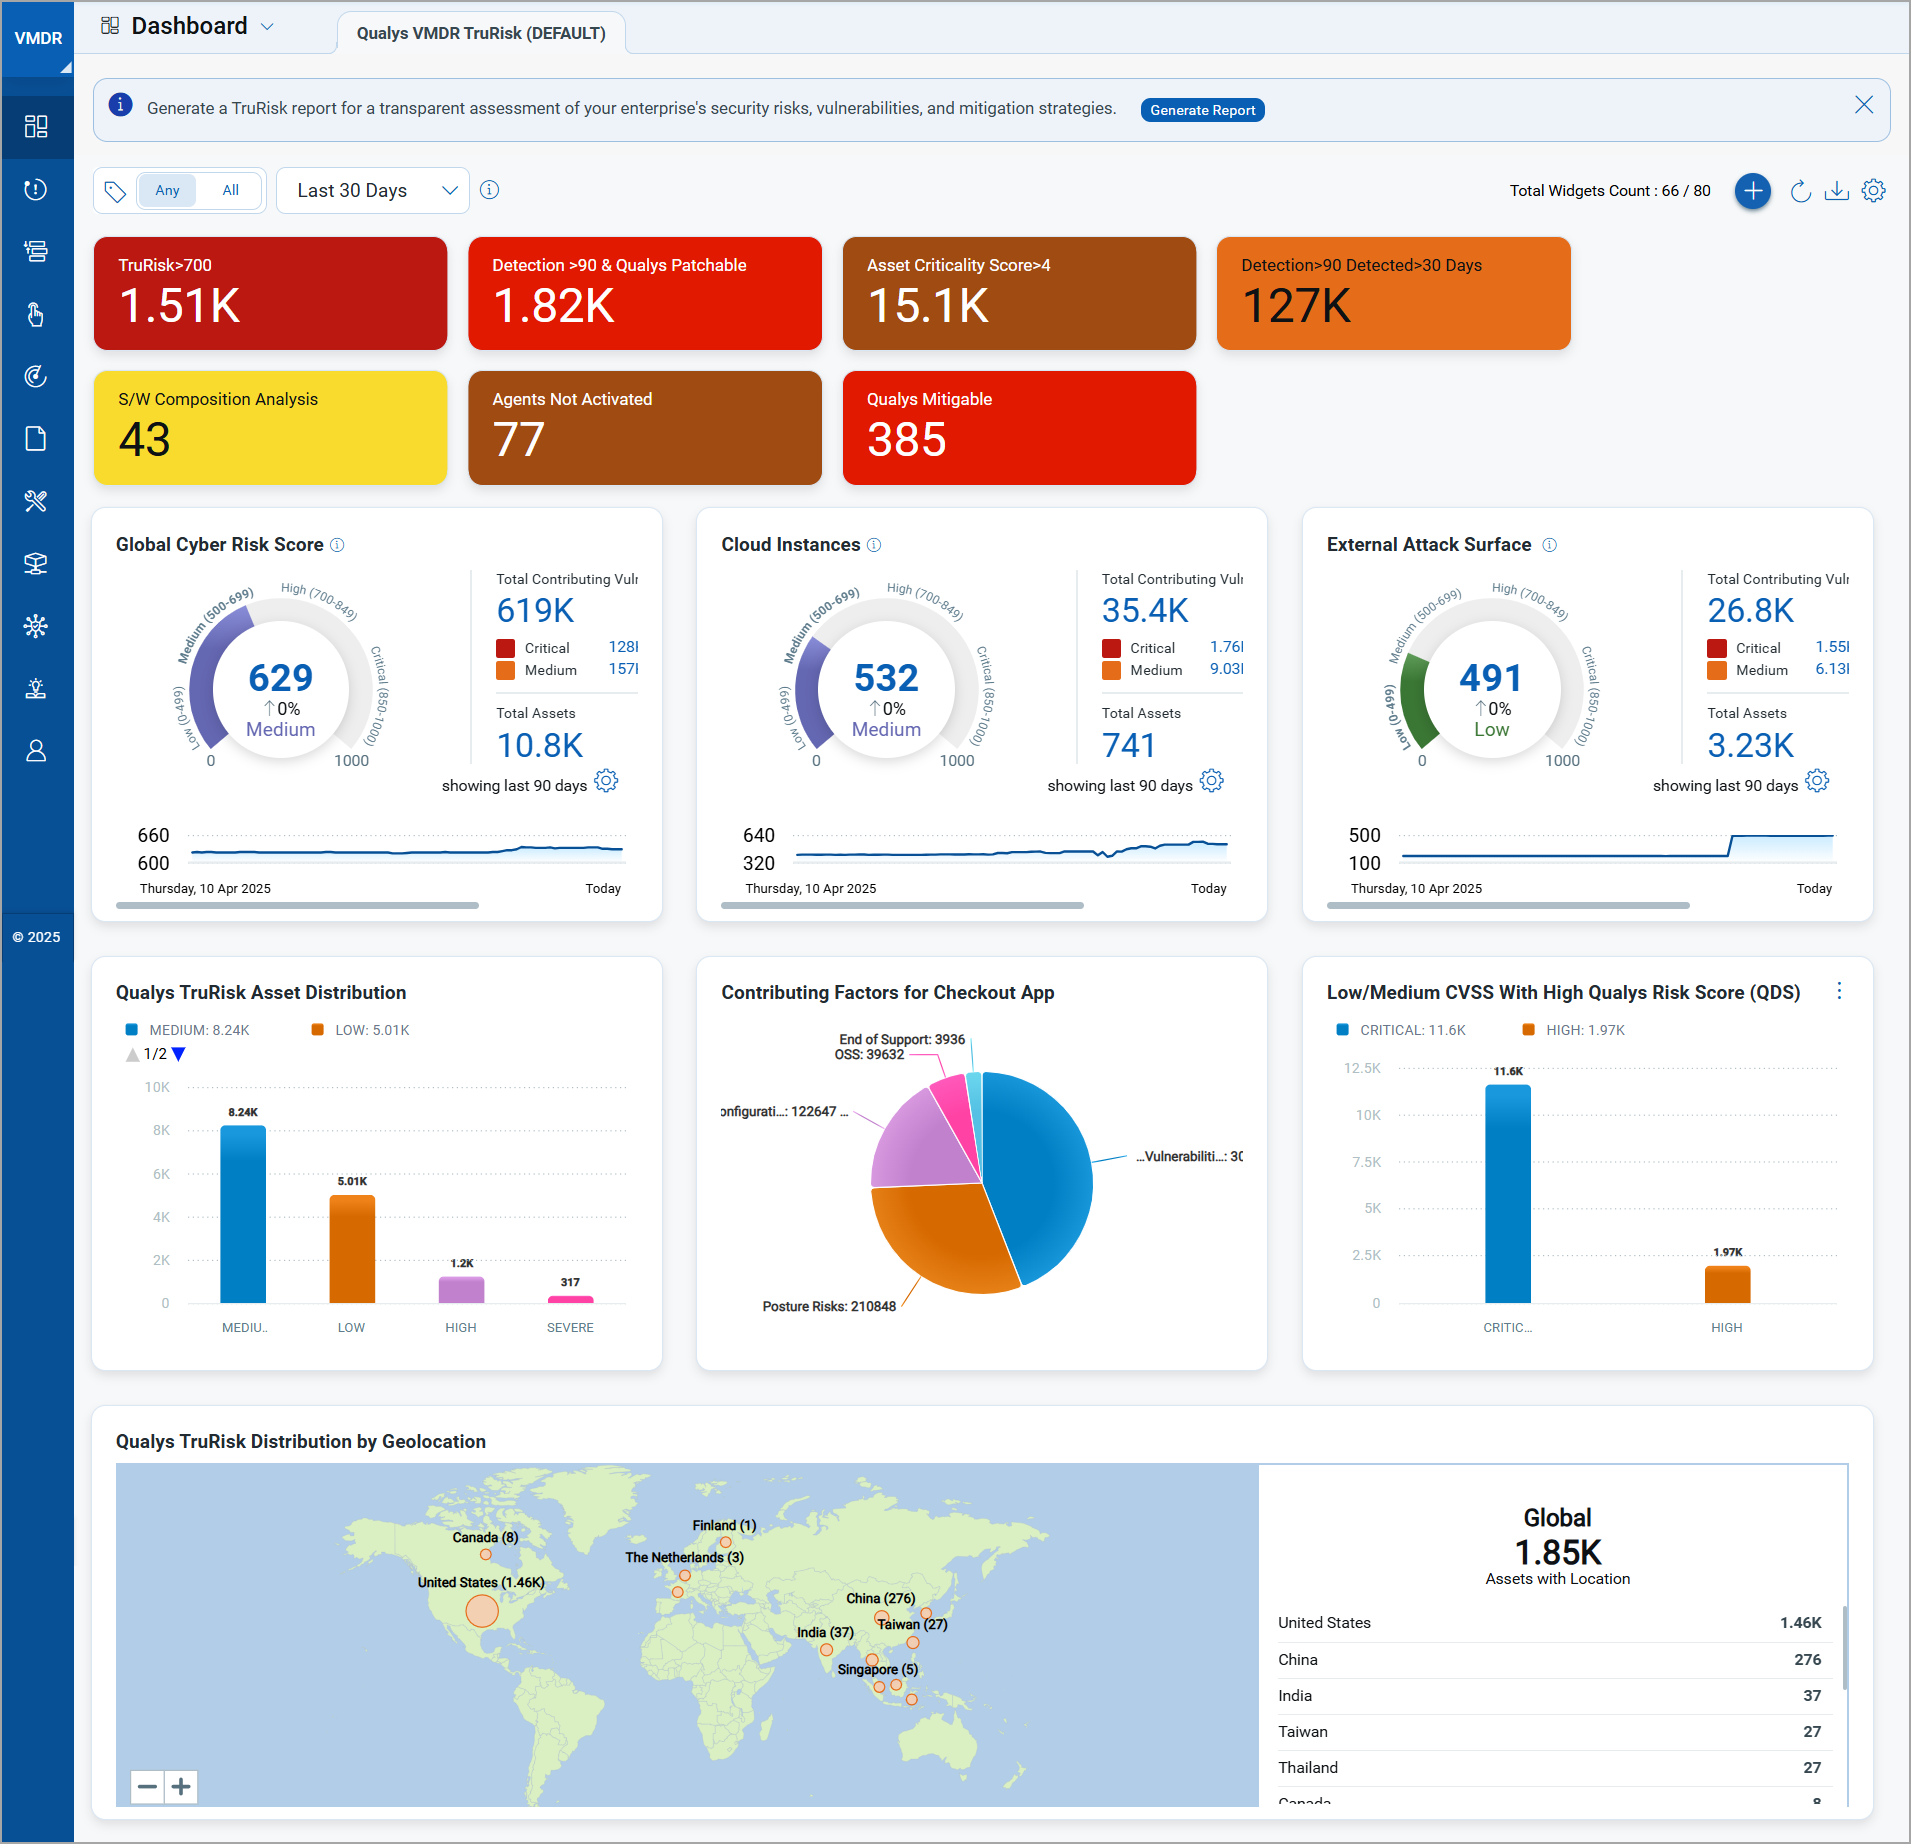Click the 26.8K contributing vulnerabilities value

click(1750, 610)
